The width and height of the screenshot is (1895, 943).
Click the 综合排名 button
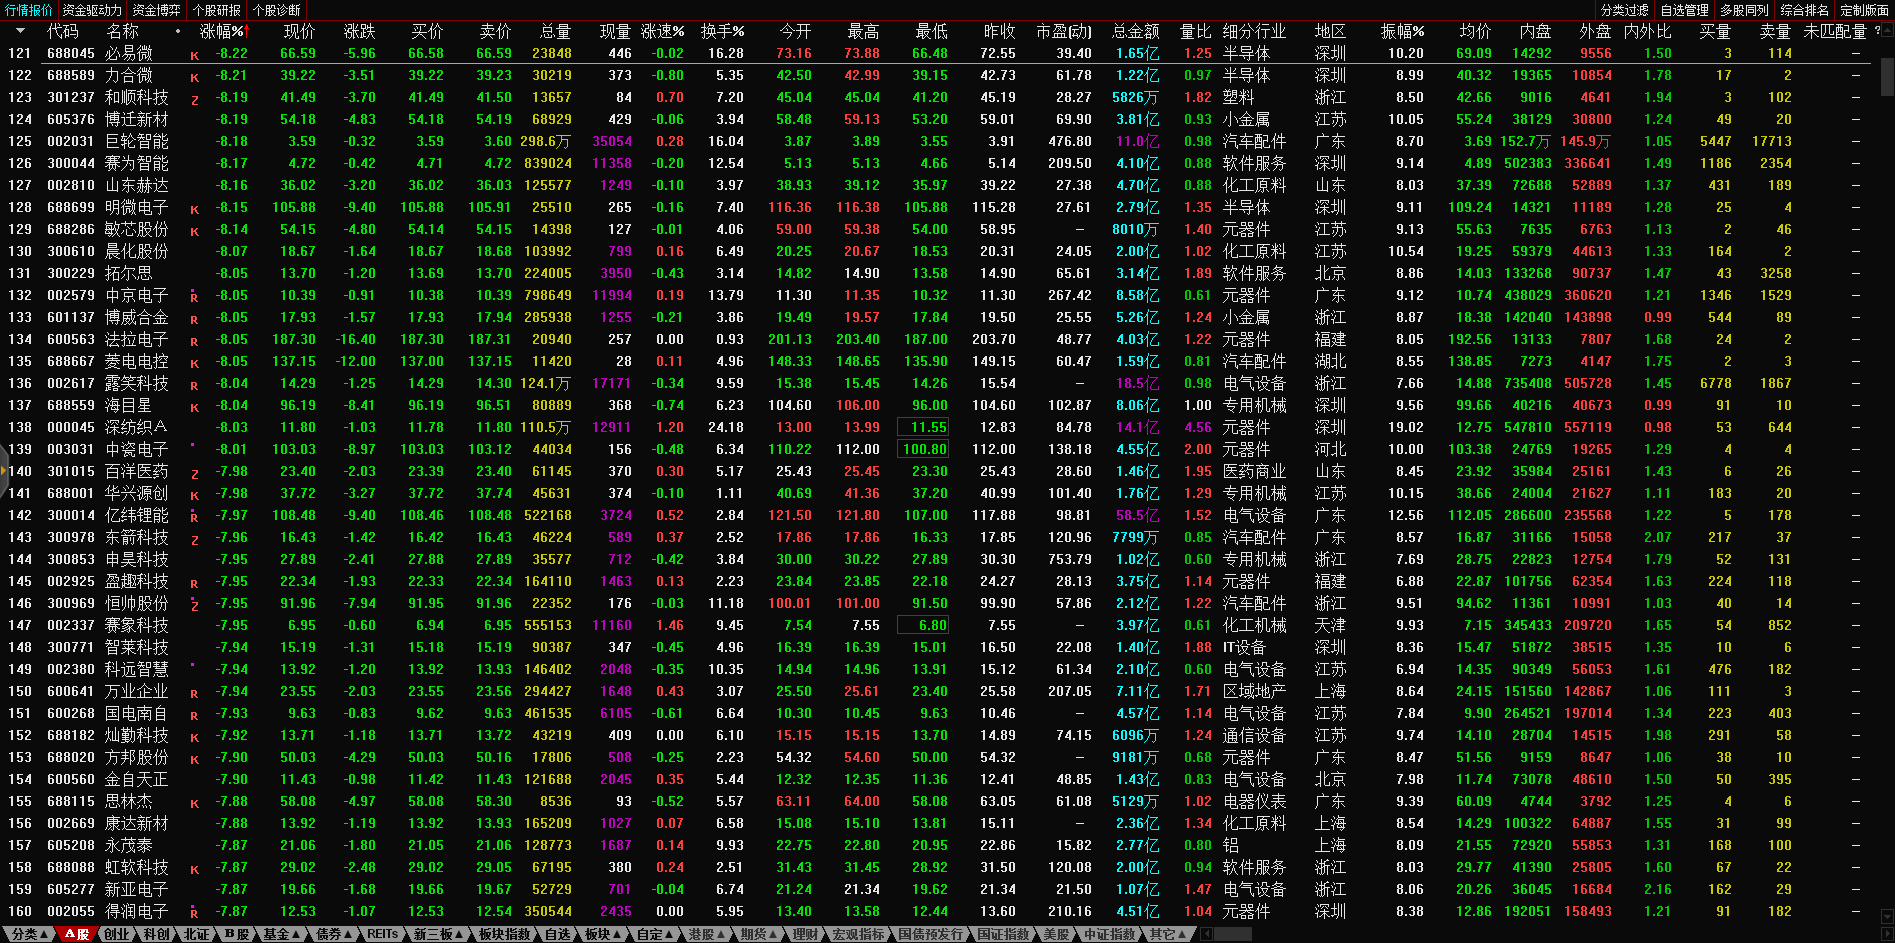pyautogui.click(x=1805, y=10)
